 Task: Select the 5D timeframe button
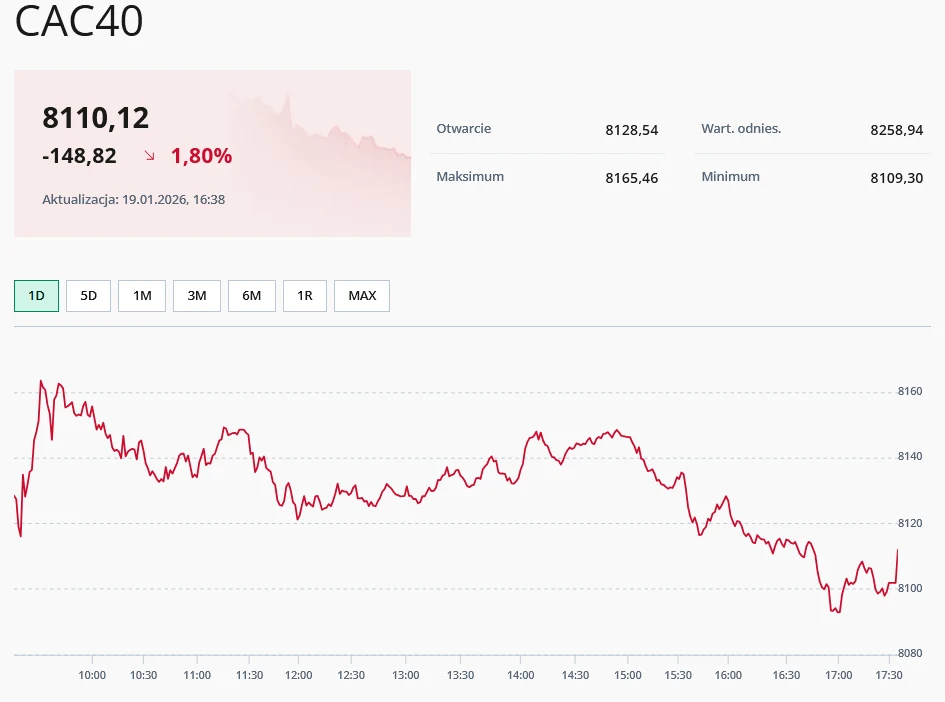pyautogui.click(x=88, y=295)
